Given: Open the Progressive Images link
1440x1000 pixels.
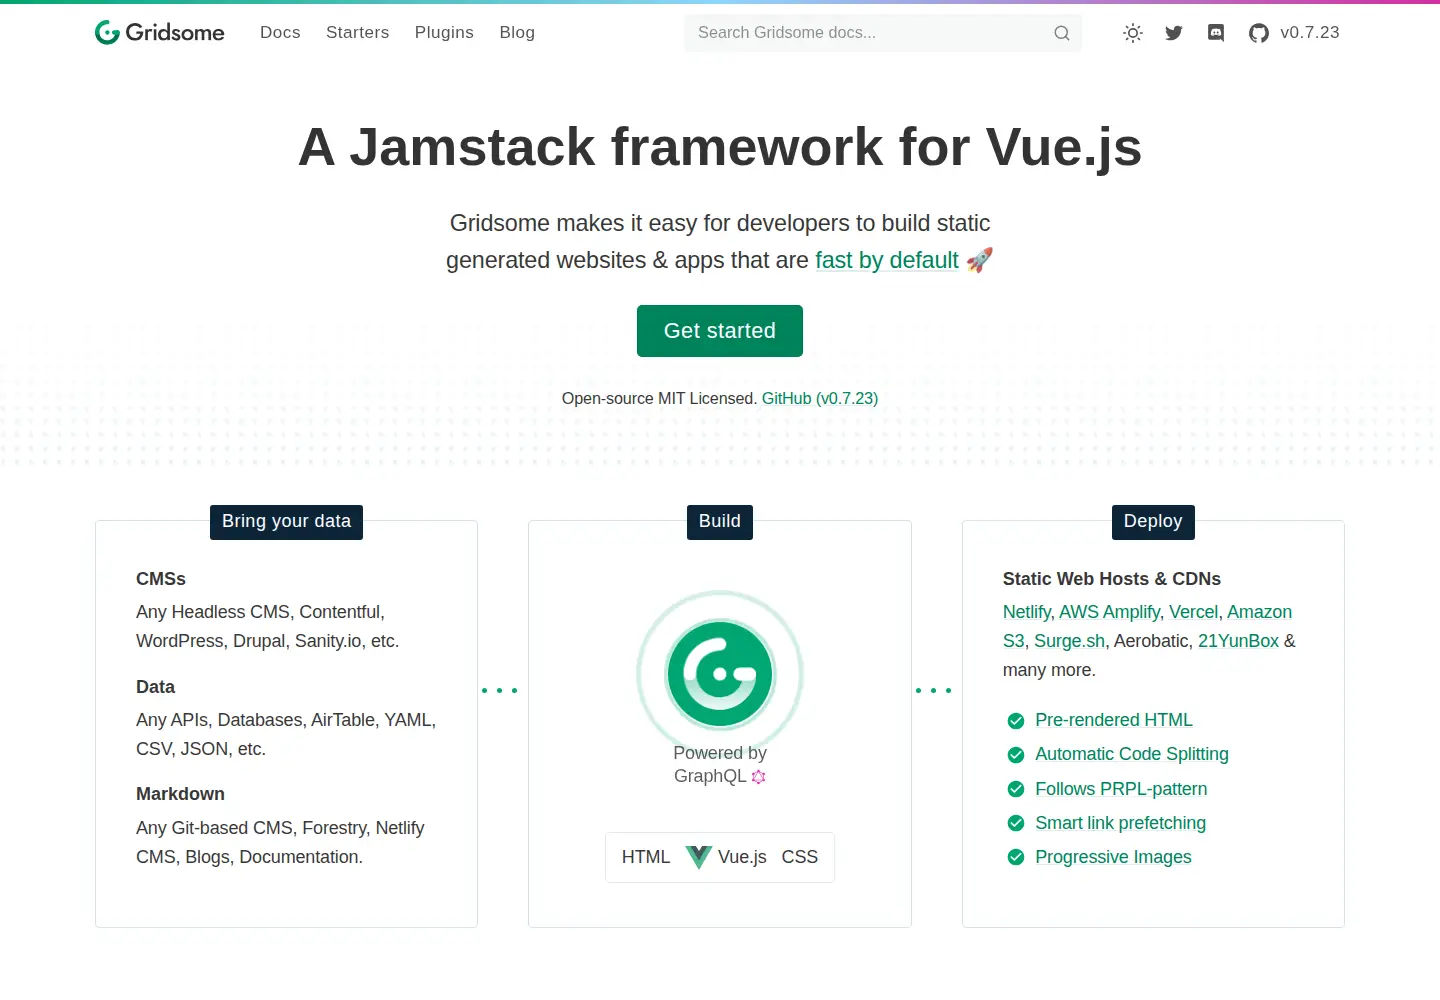Looking at the screenshot, I should (x=1114, y=857).
